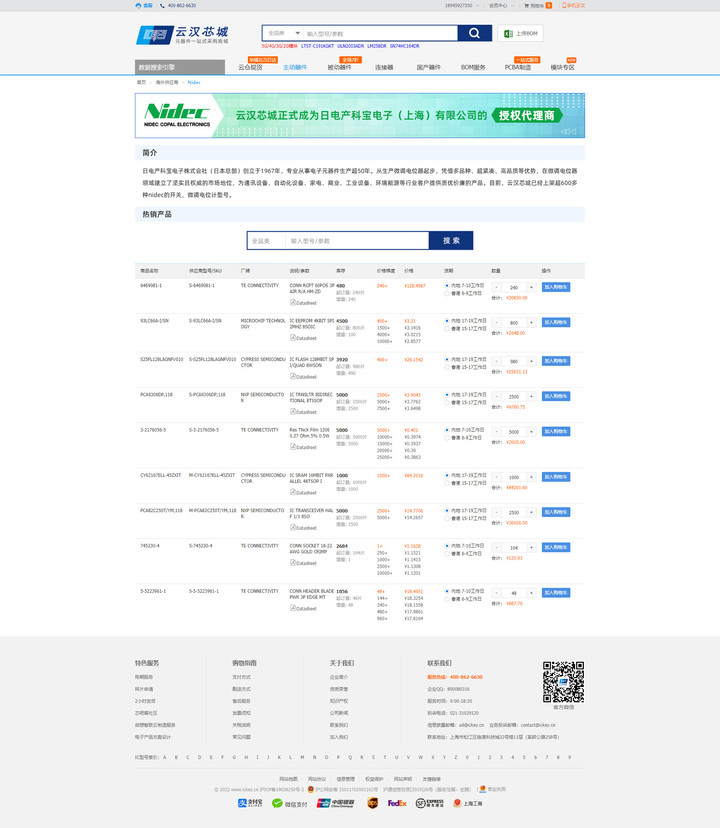Choose 内地 17-19工作日 for S25FL128LAGNFV010
The width and height of the screenshot is (720, 828).
click(x=447, y=358)
